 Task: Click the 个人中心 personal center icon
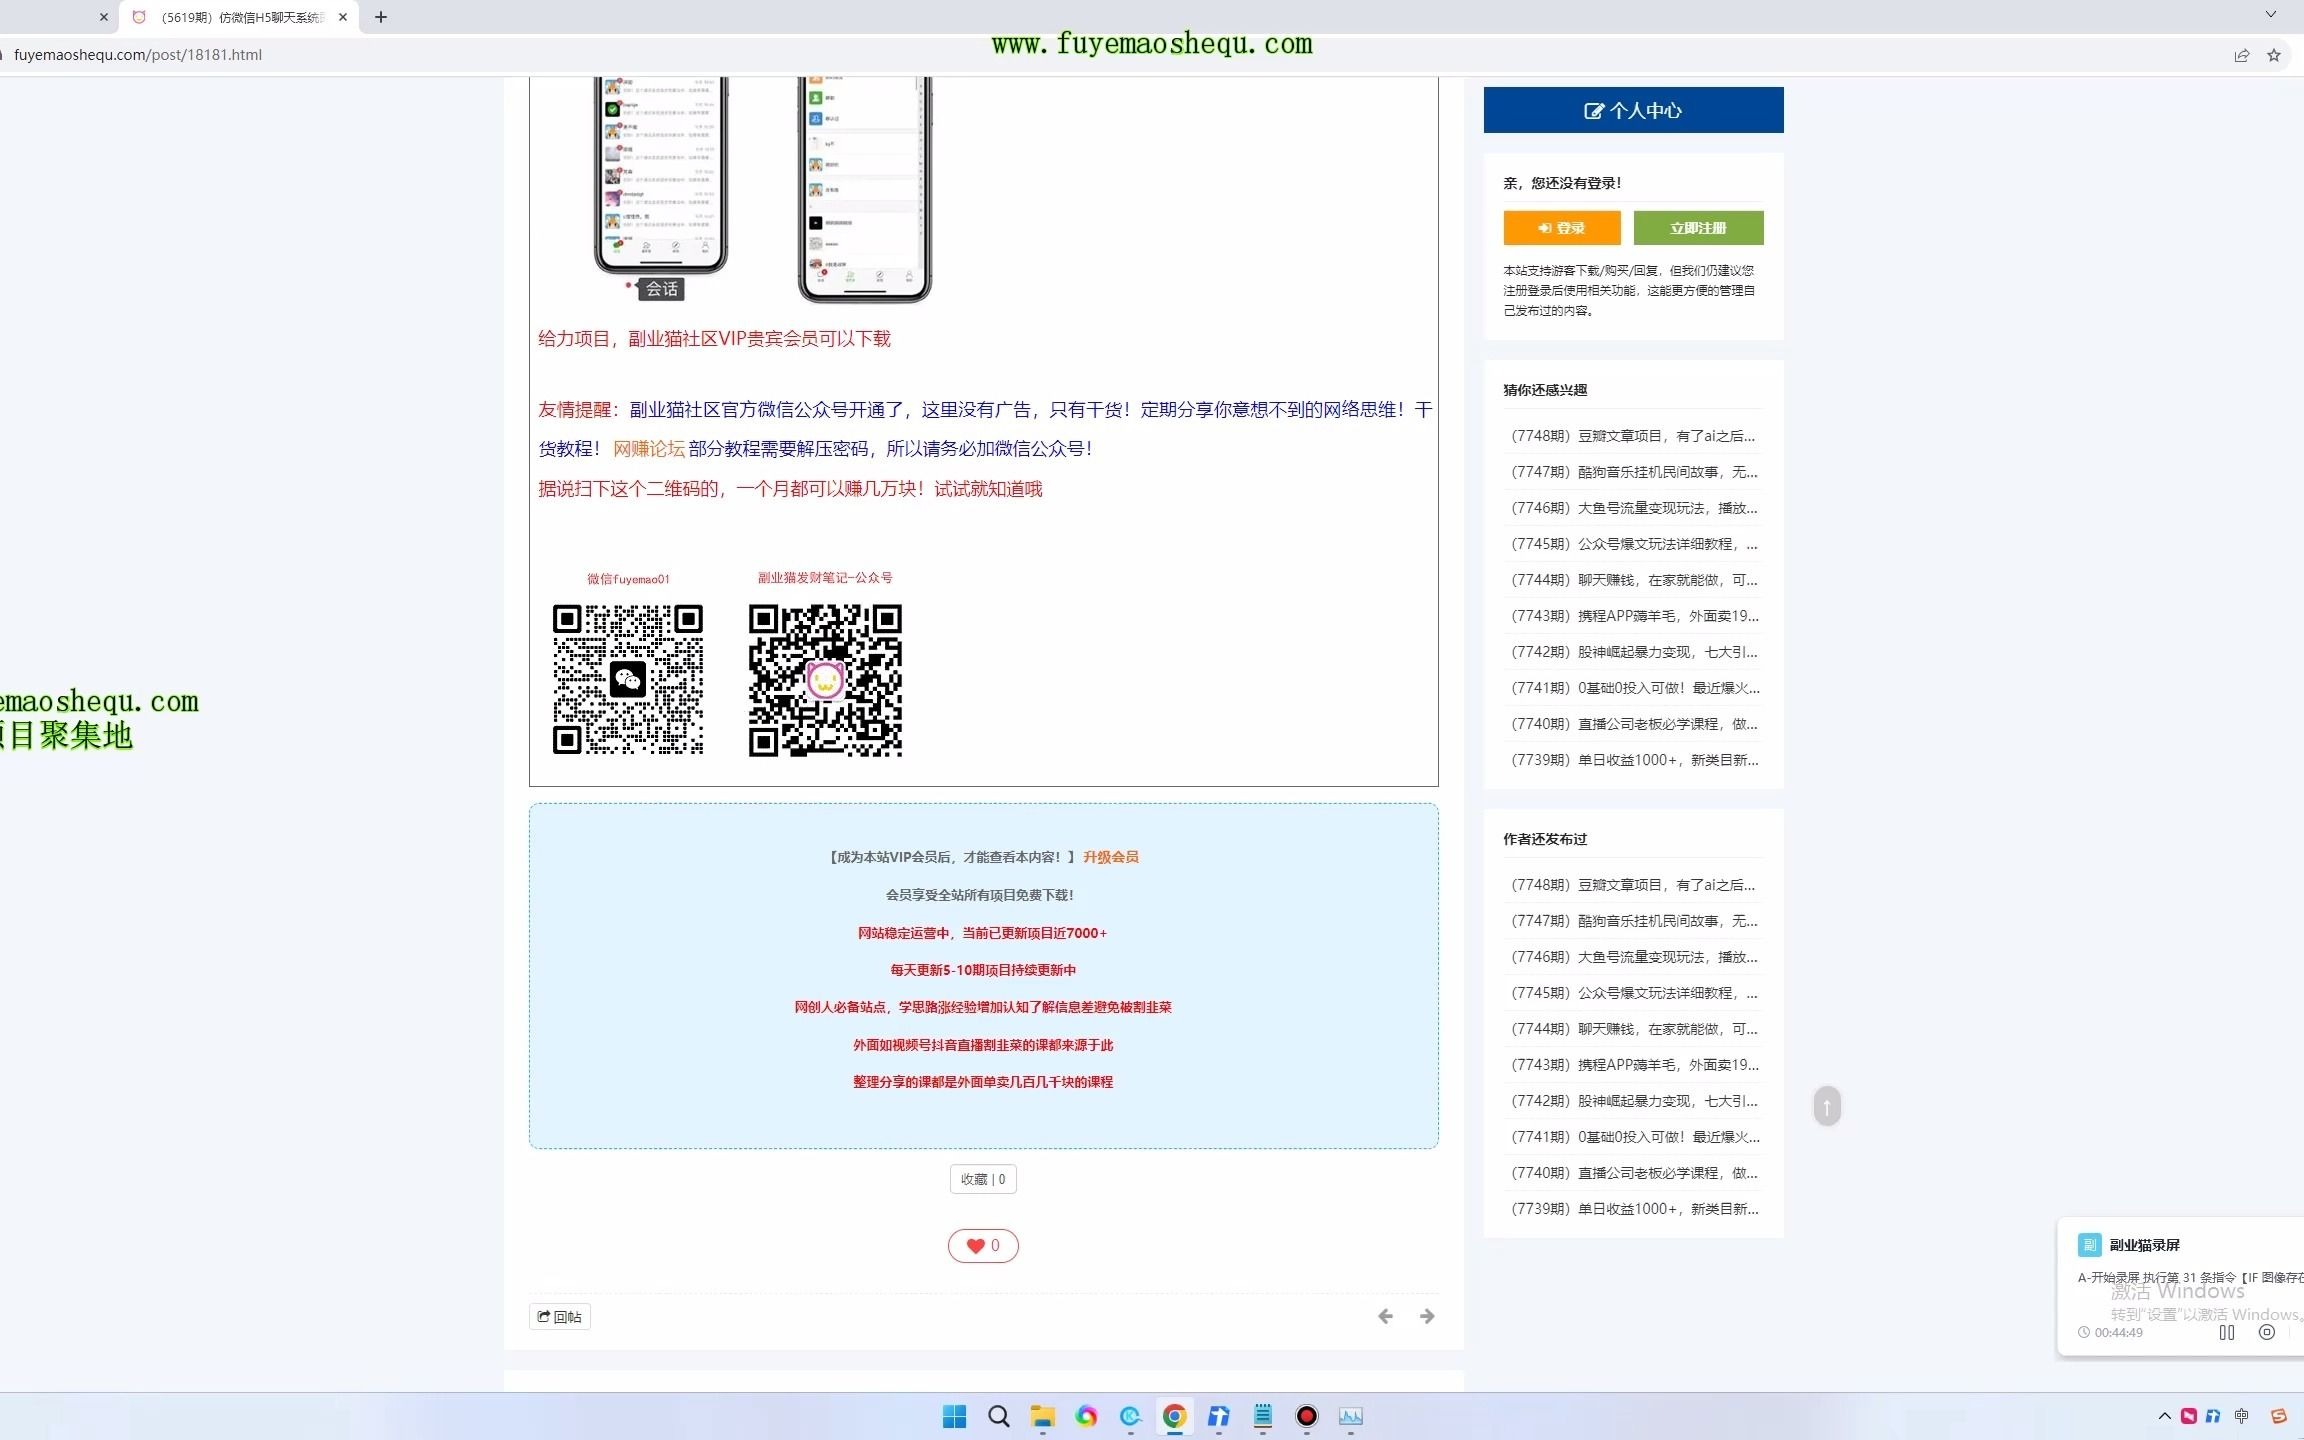(1592, 111)
